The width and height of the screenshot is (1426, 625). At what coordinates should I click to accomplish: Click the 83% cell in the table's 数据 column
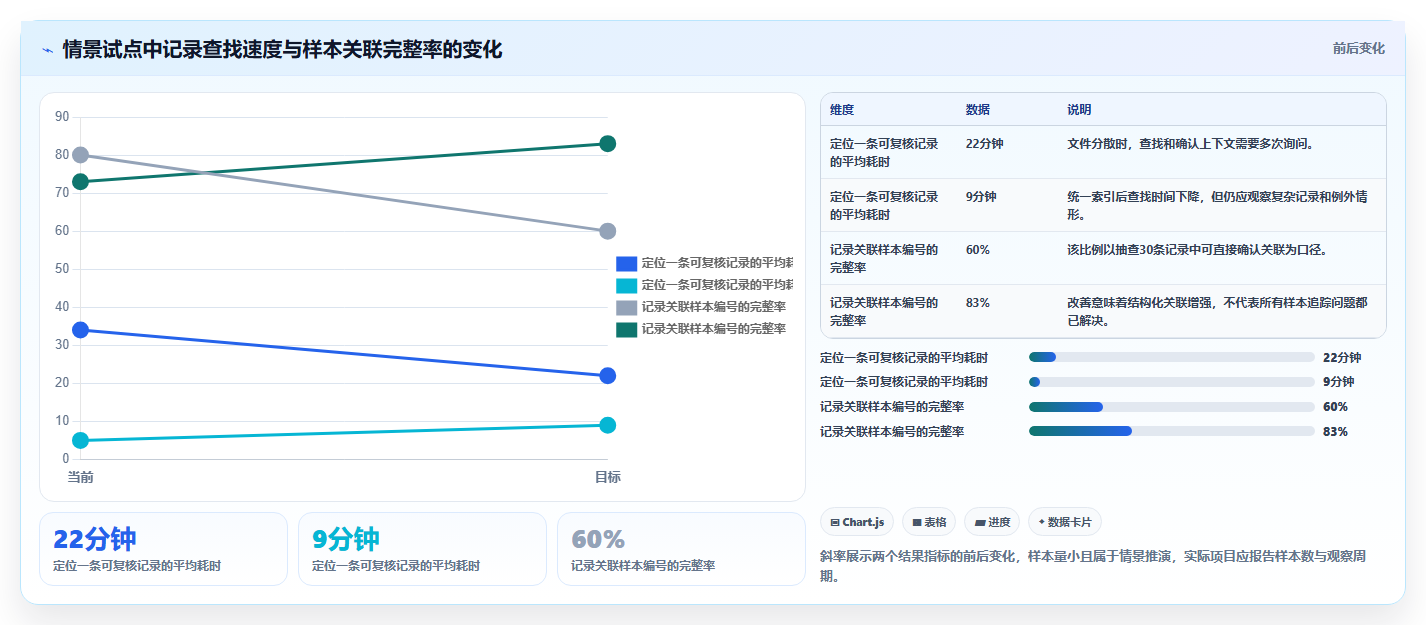[x=978, y=303]
